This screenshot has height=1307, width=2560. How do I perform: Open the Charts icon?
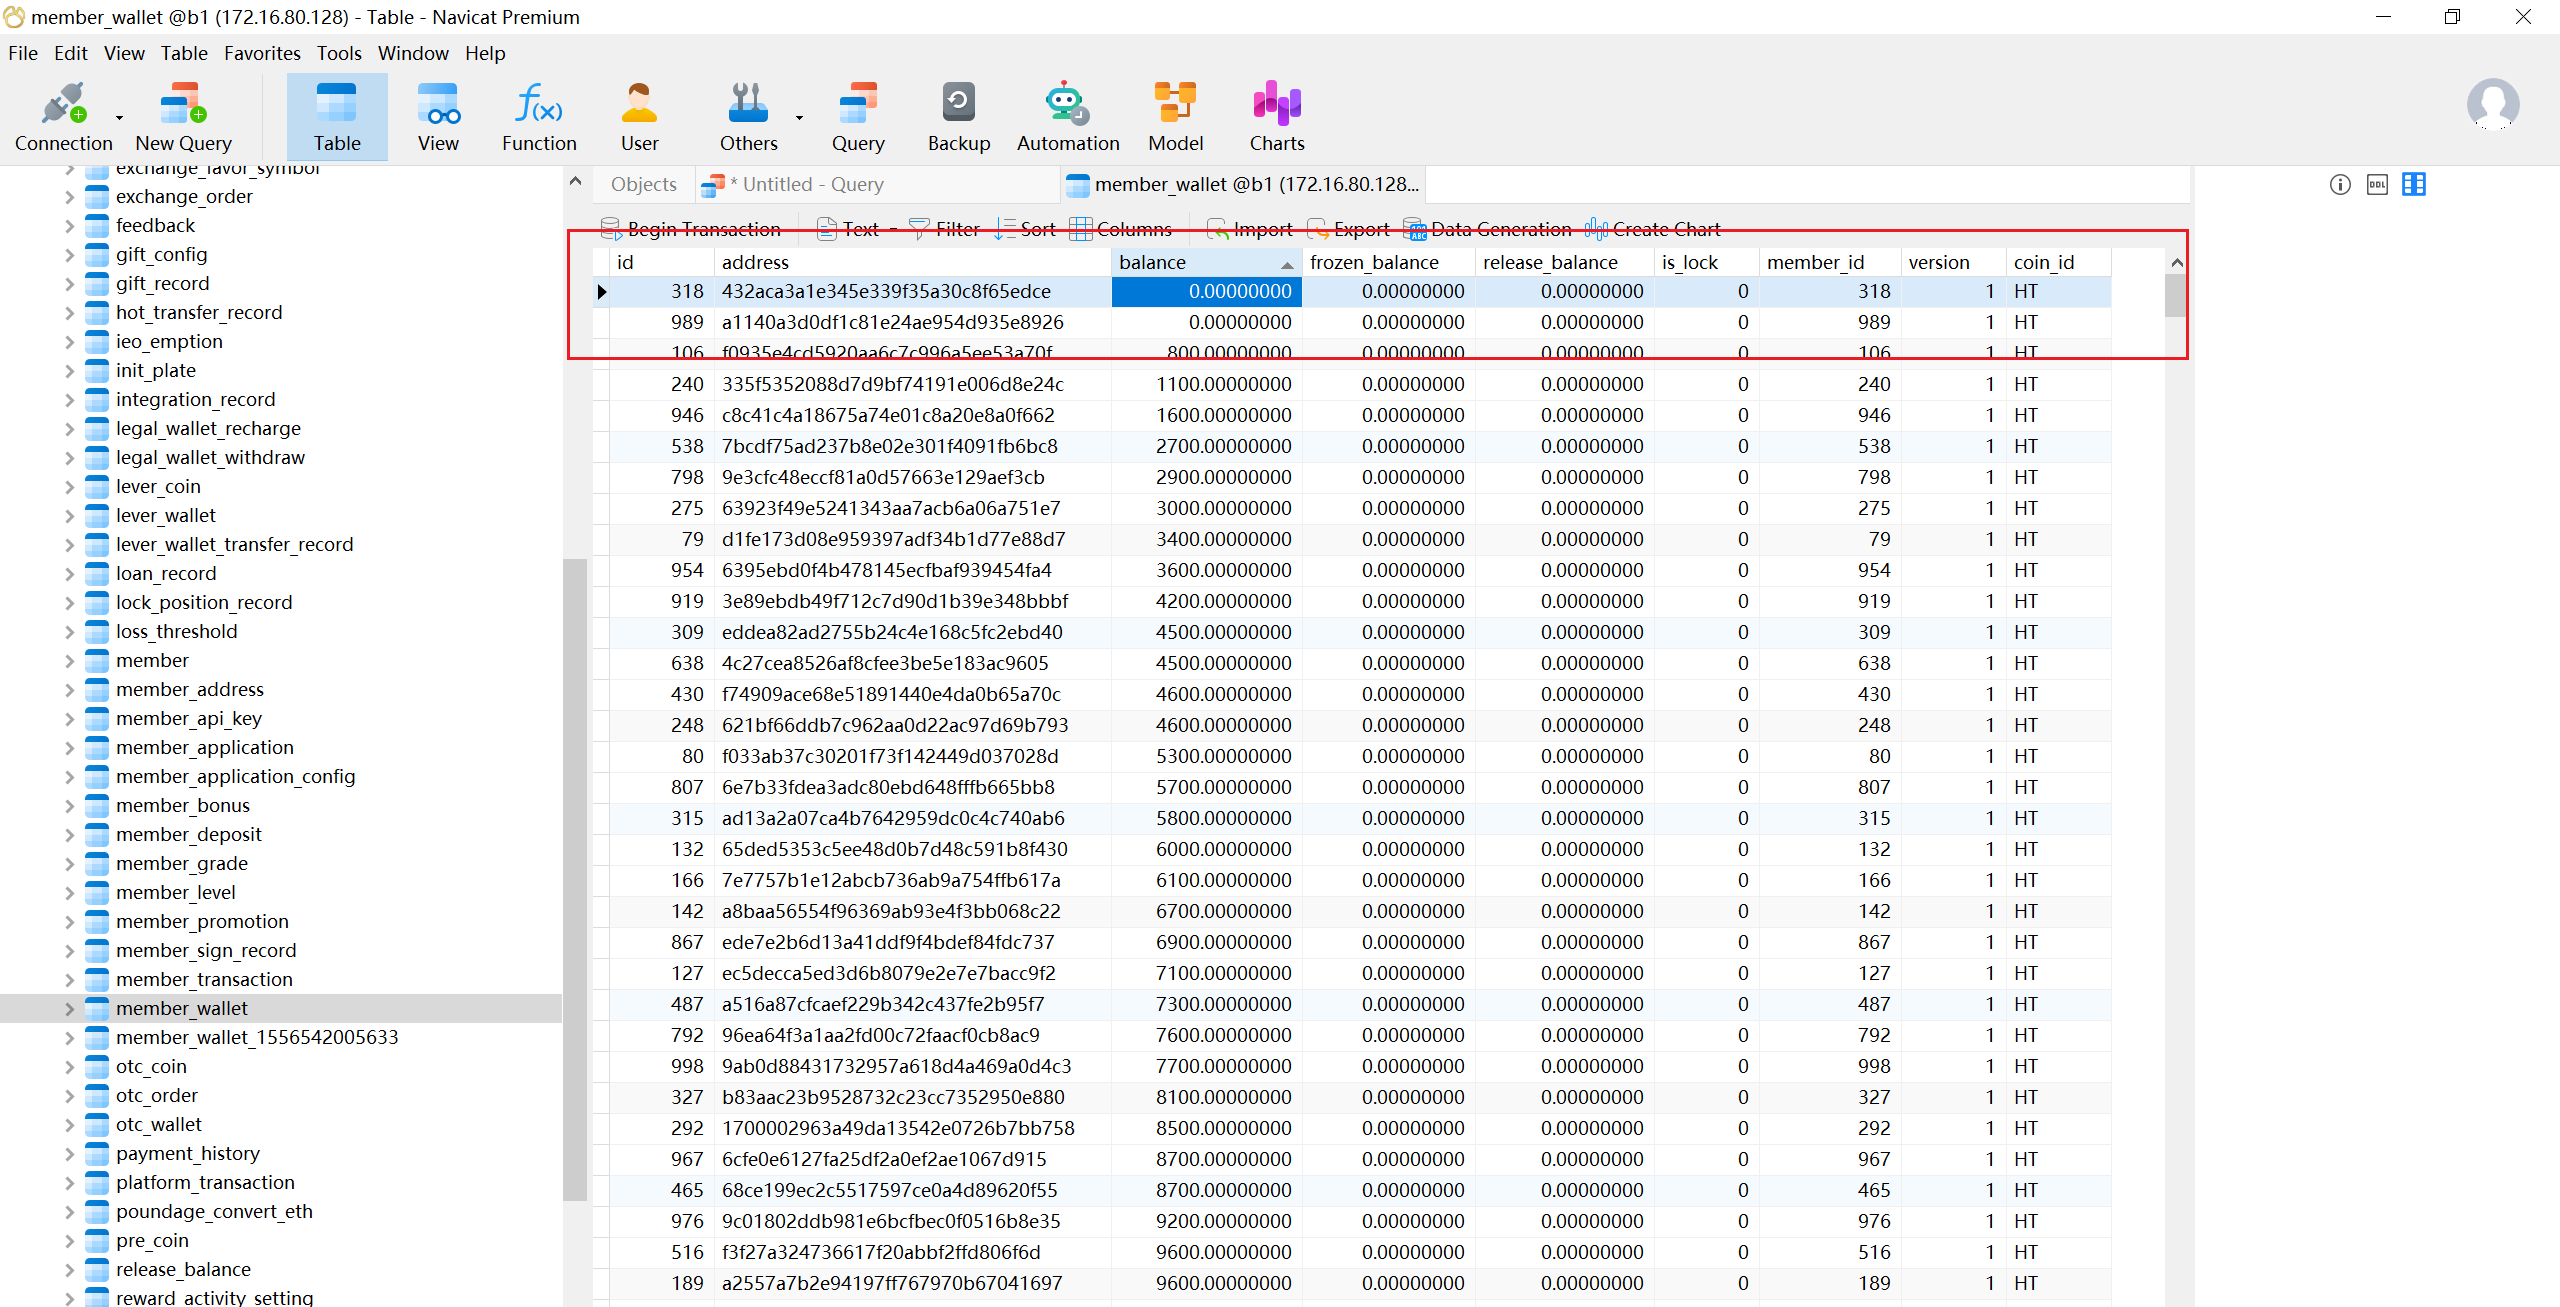click(1277, 117)
